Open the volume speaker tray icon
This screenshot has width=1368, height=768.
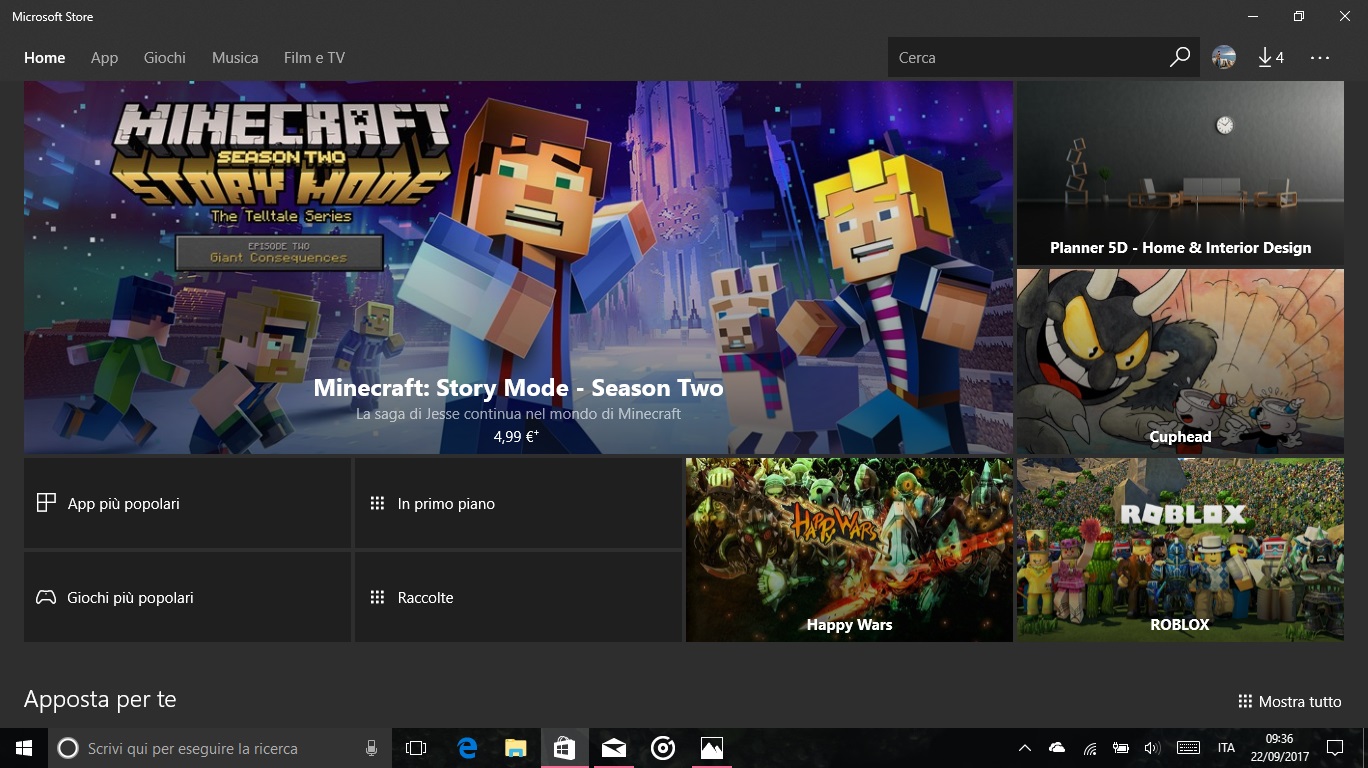[1152, 748]
